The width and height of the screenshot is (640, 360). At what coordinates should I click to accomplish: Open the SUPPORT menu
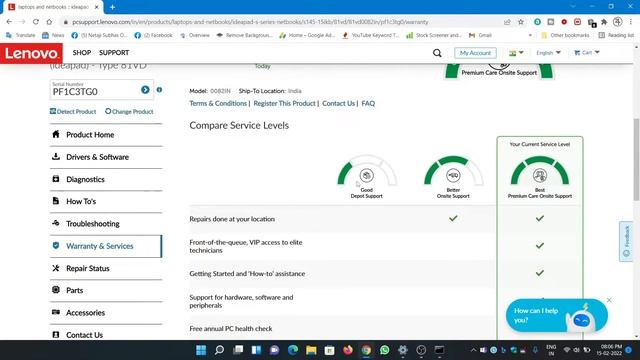pos(114,53)
